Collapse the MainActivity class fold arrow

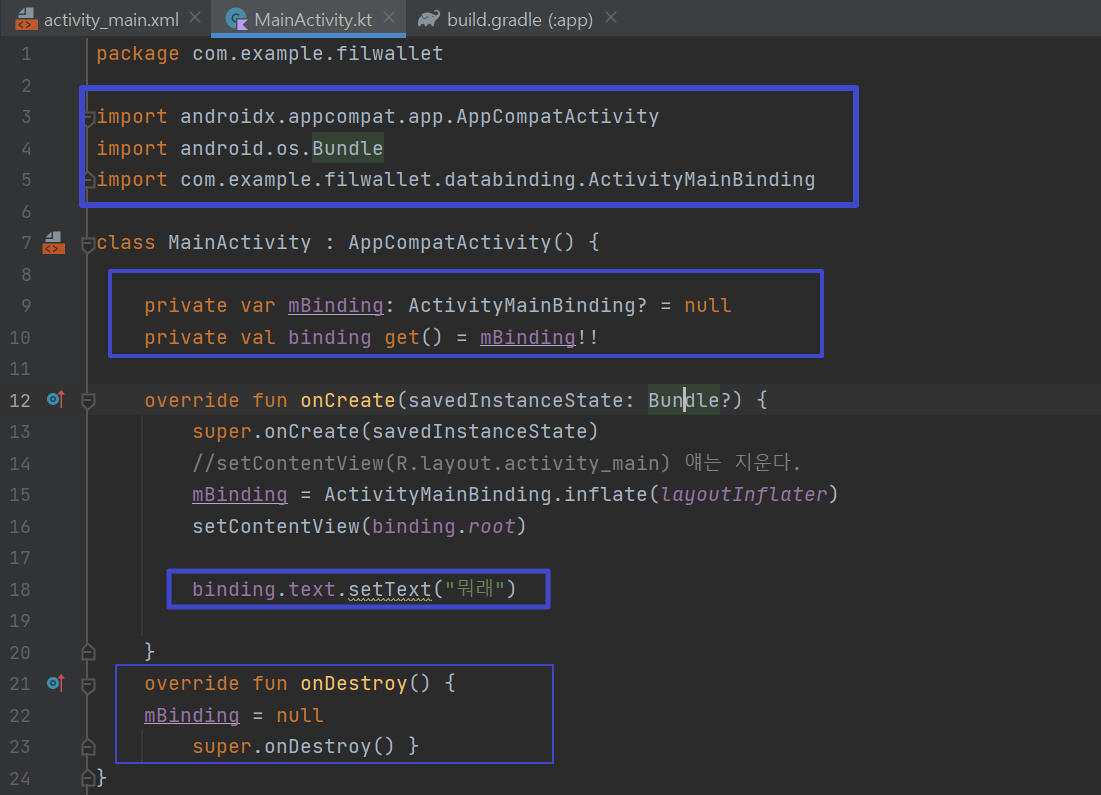click(x=88, y=244)
